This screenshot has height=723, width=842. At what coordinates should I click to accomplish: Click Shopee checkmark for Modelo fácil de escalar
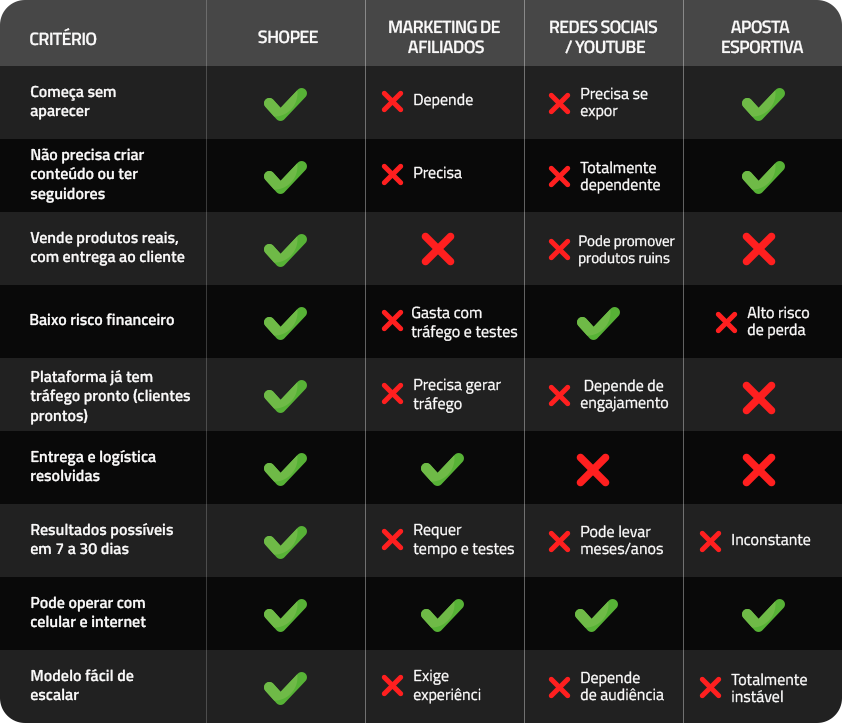[285, 688]
